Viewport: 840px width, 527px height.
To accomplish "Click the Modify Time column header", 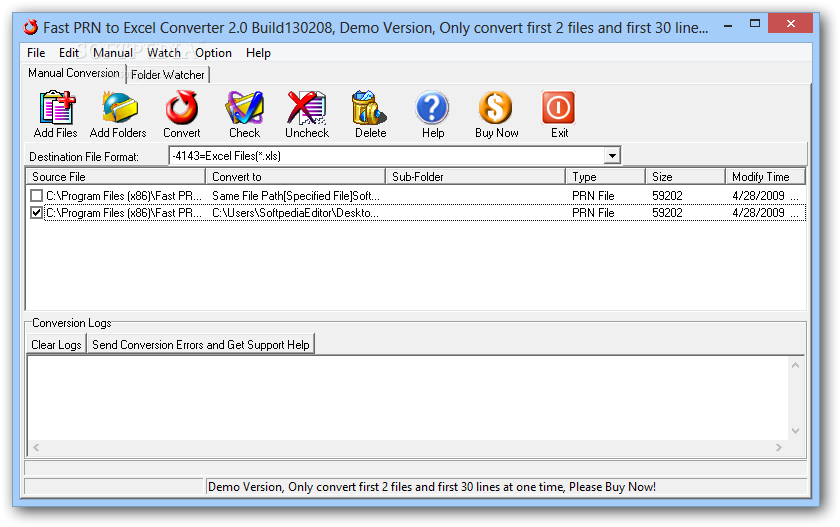I will pyautogui.click(x=765, y=177).
